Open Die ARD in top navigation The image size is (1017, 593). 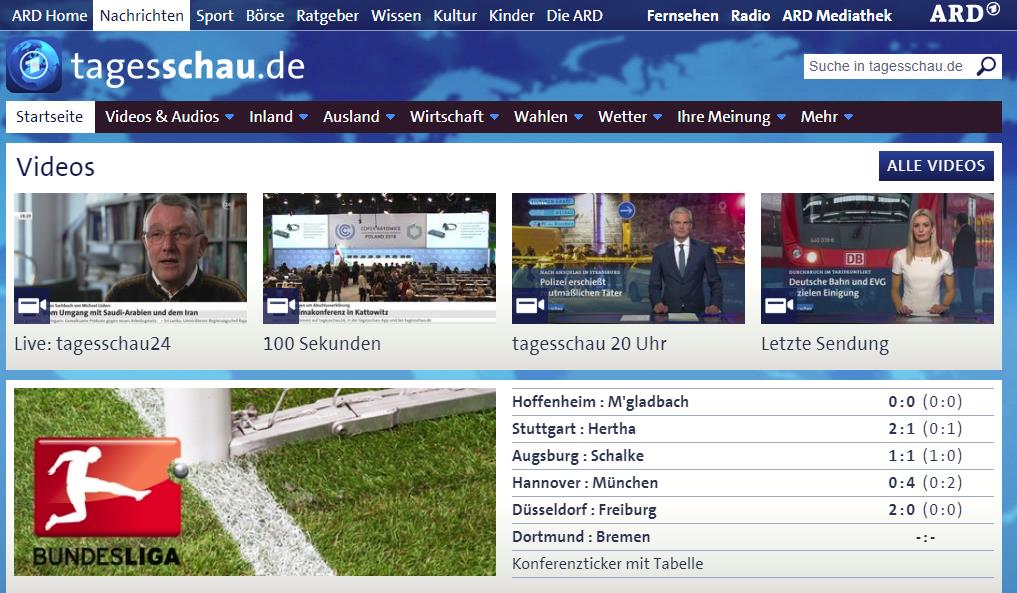tap(574, 16)
